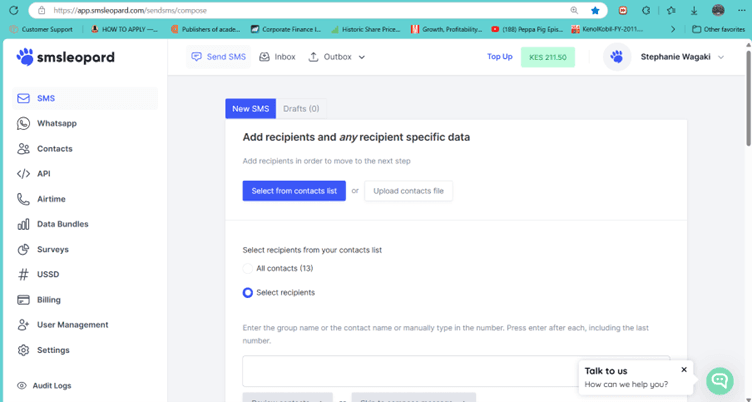Open the live chat bubble icon

point(719,380)
